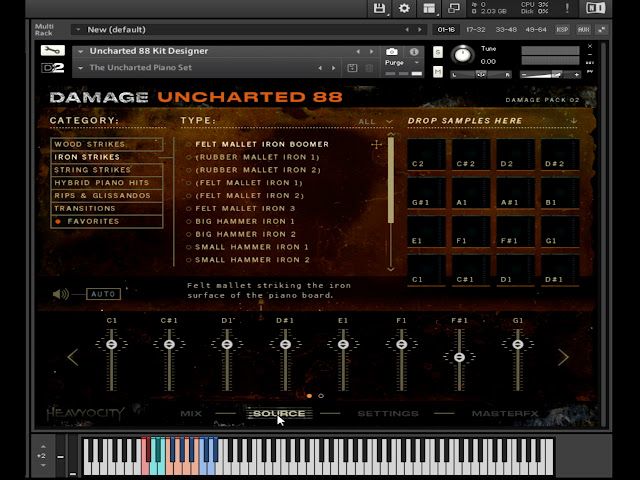640x480 pixels.
Task: Click the instrument volume slider
Action: pyautogui.click(x=550, y=75)
